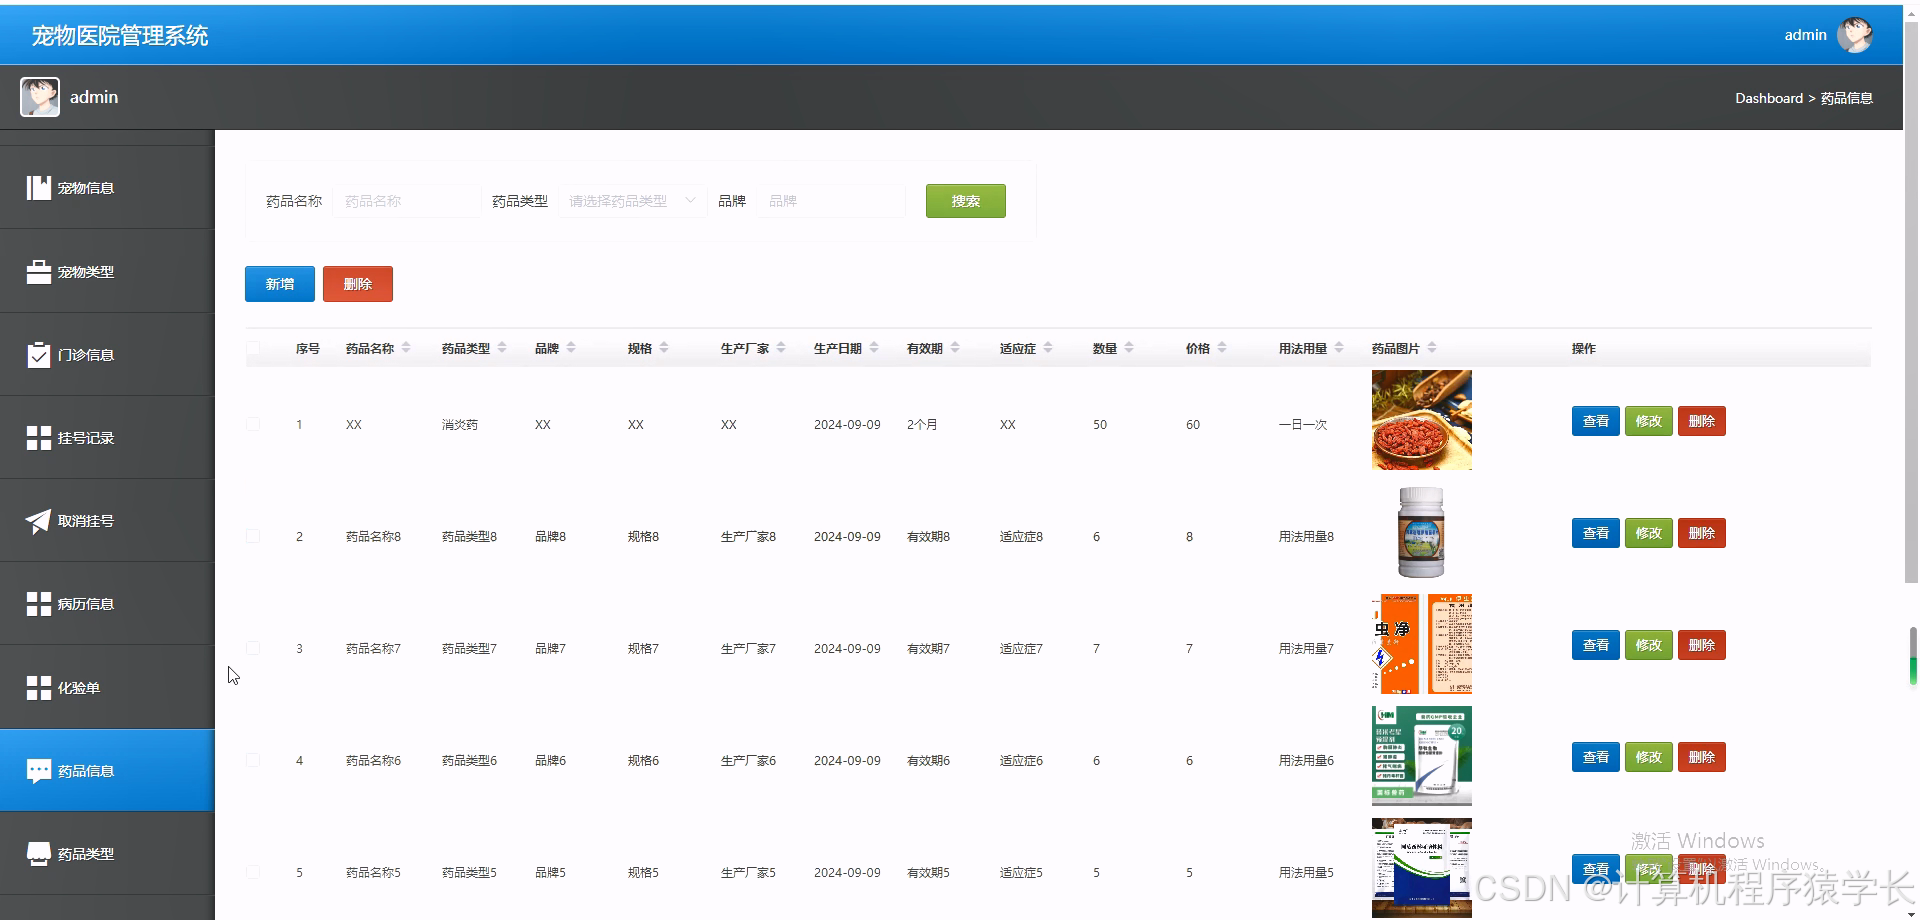Click the red 删除 button above the table
This screenshot has width=1920, height=920.
[358, 284]
